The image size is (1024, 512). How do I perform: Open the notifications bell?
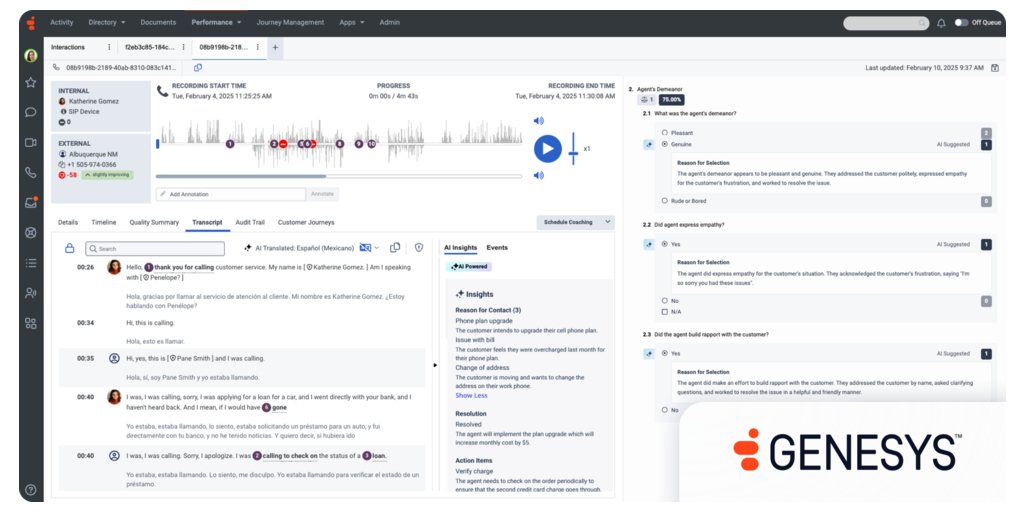tap(941, 22)
